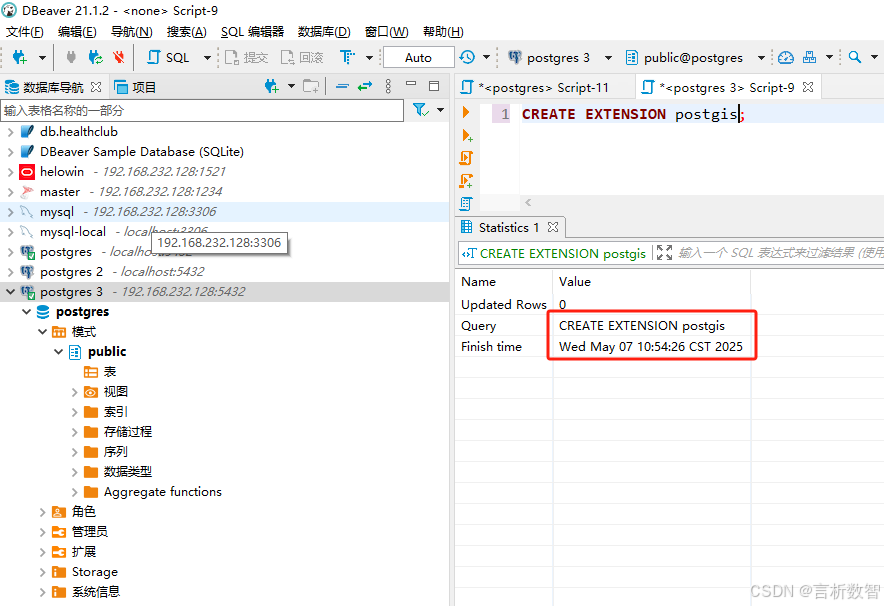Open the 导航(N) menu
Screen dimensions: 884x606
click(131, 32)
